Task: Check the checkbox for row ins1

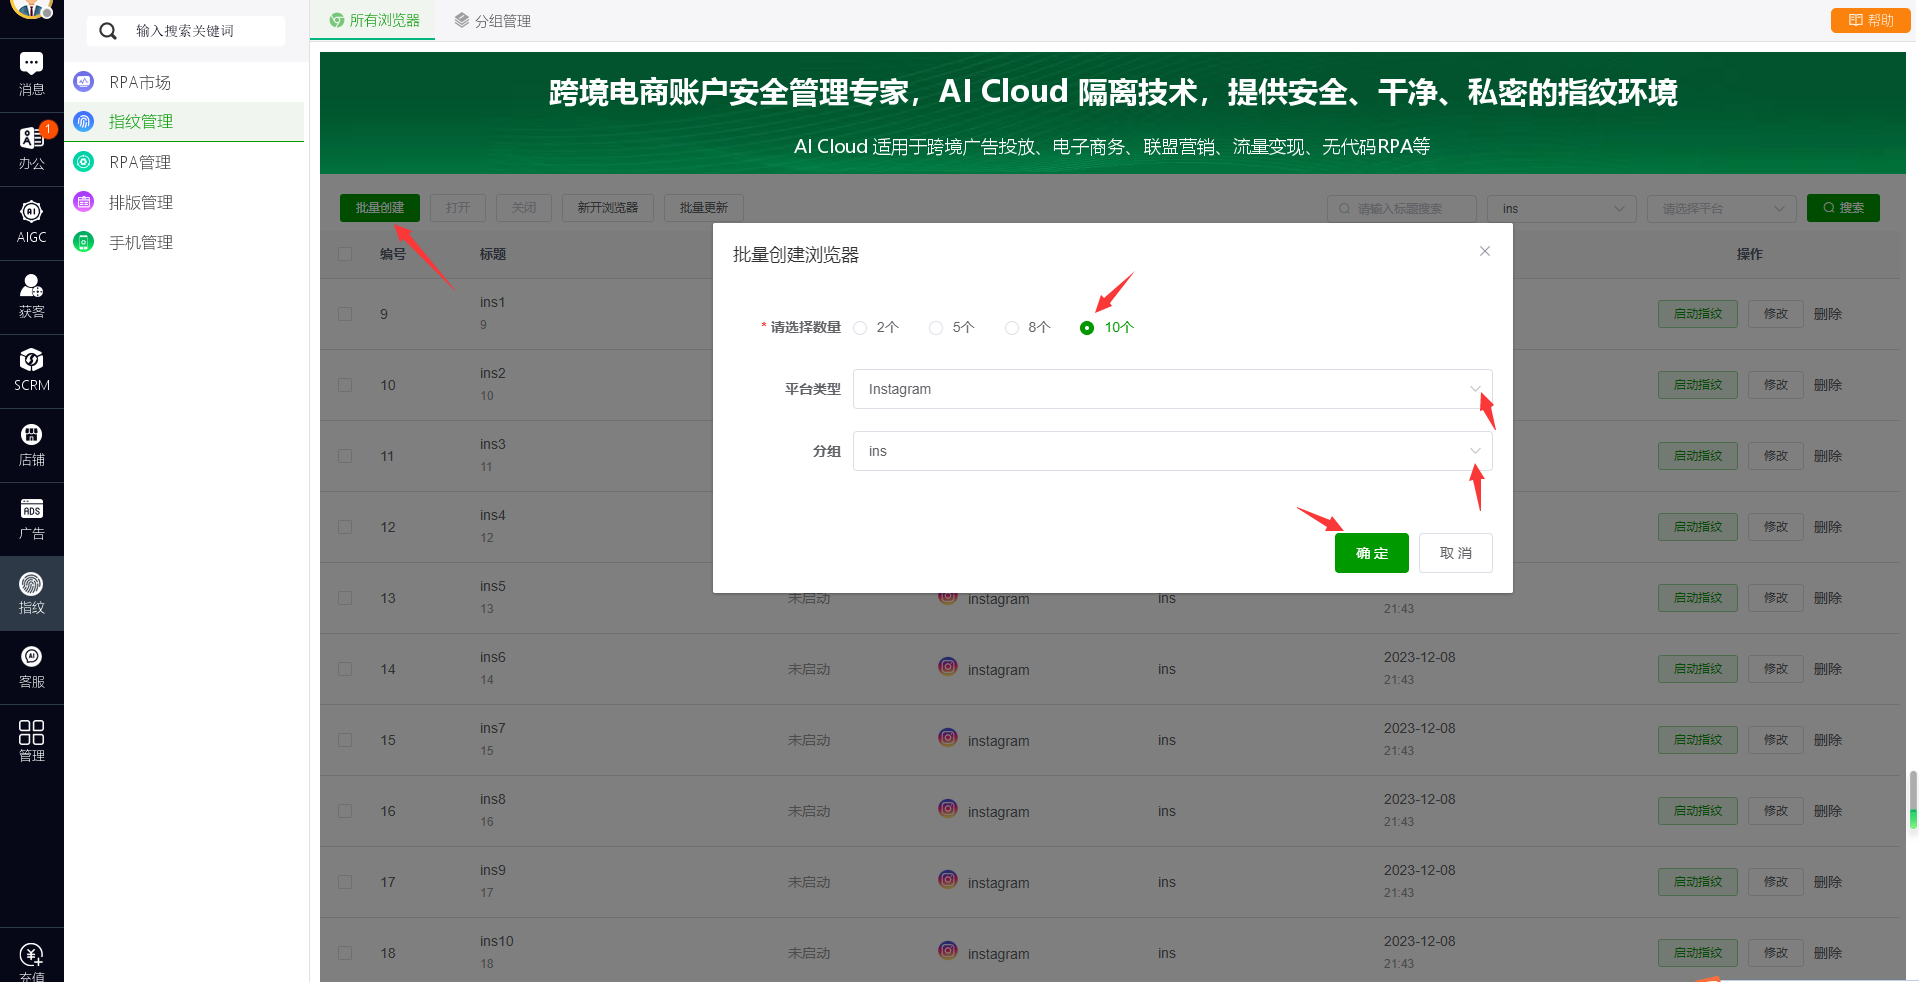Action: [x=345, y=314]
